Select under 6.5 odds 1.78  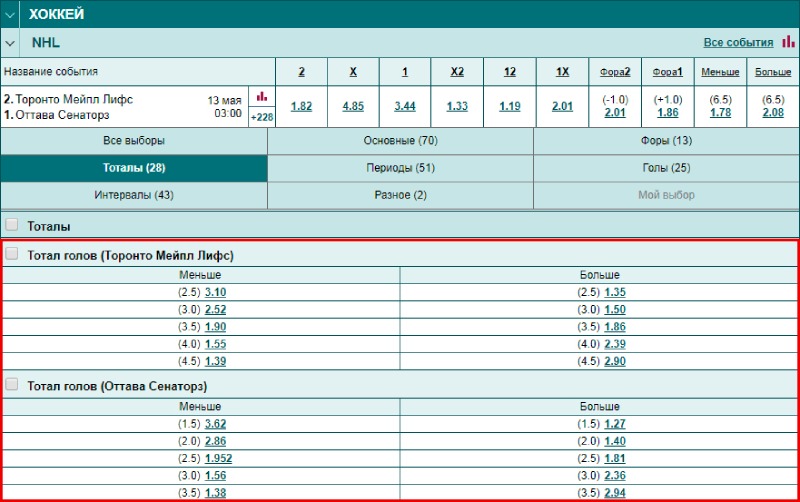[x=720, y=112]
